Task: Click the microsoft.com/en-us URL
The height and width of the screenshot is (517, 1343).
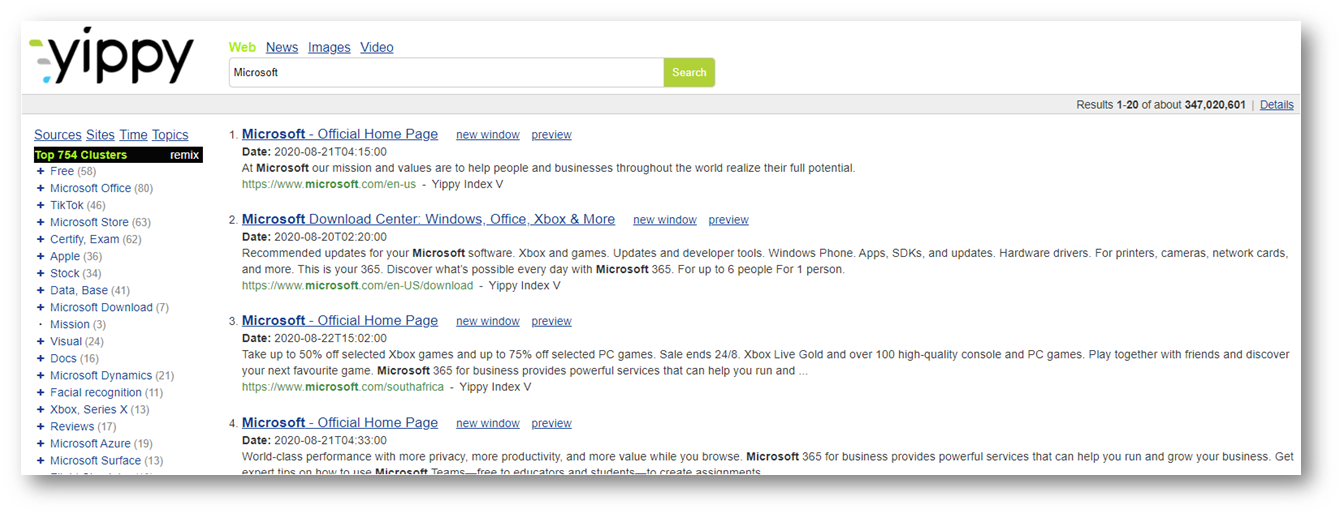Action: coord(329,184)
